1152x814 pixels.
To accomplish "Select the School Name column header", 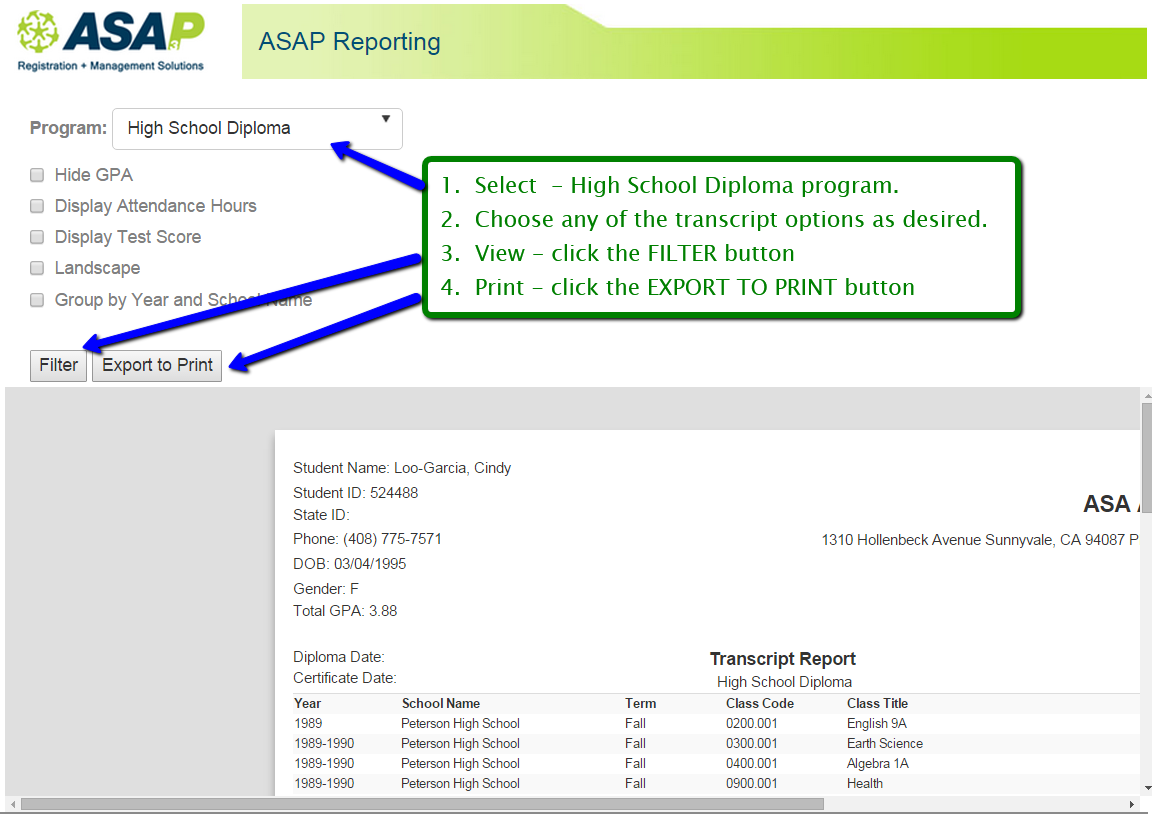I will [441, 703].
